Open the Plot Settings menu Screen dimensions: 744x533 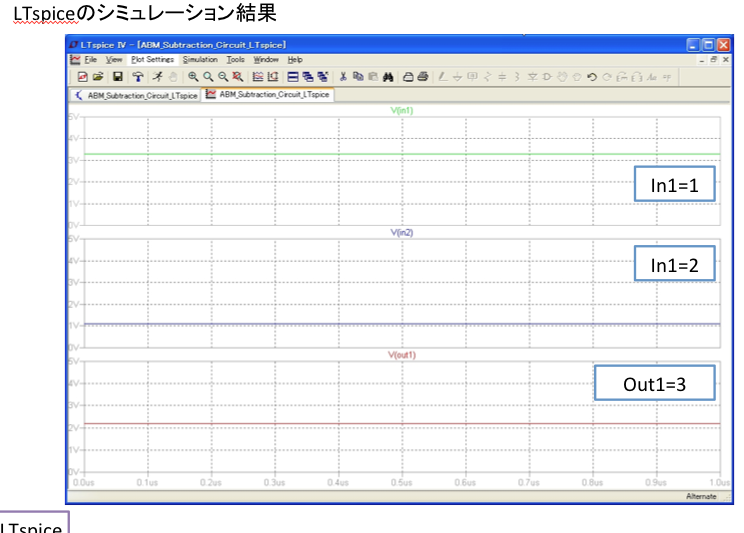pyautogui.click(x=153, y=60)
